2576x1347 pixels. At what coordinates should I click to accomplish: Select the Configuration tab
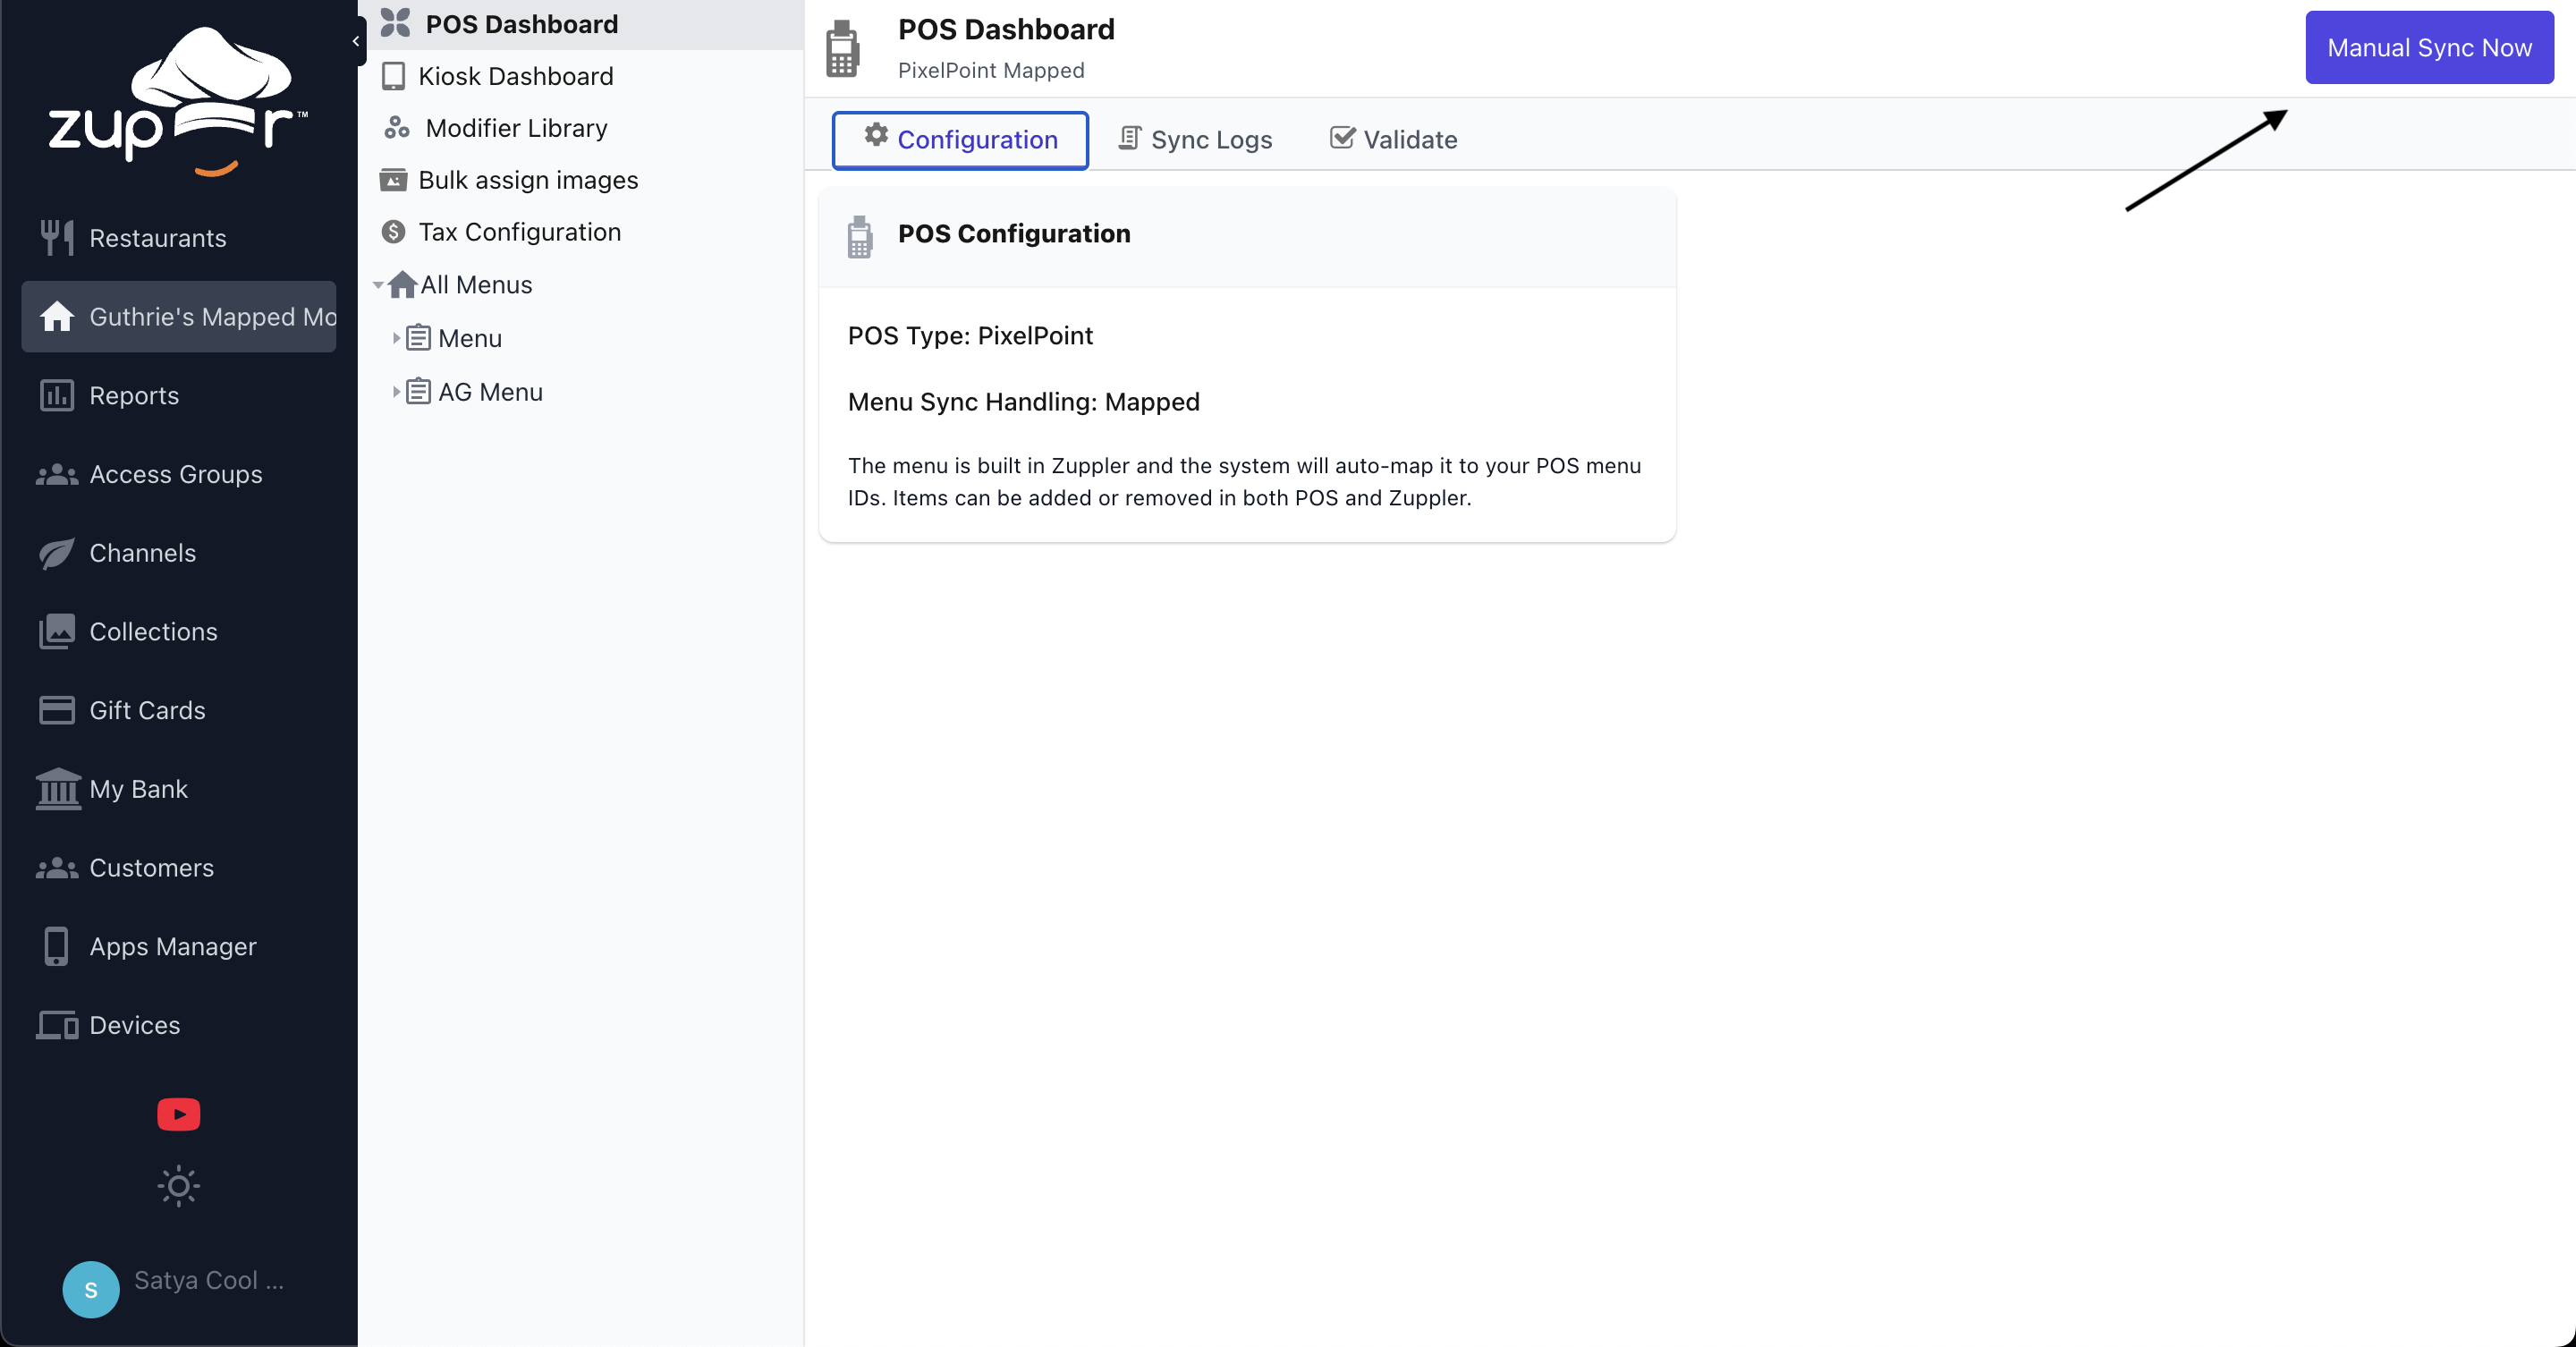tap(959, 139)
